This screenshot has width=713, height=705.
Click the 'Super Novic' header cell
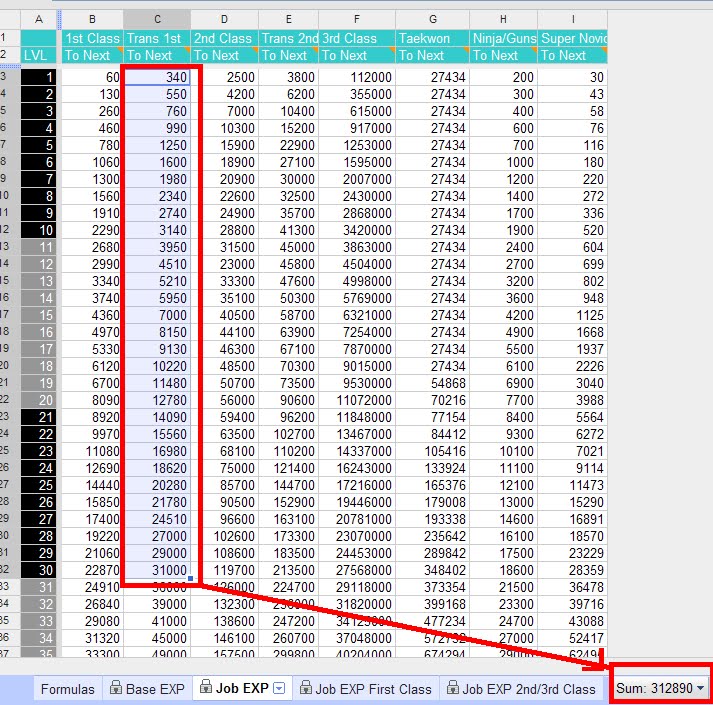(572, 38)
